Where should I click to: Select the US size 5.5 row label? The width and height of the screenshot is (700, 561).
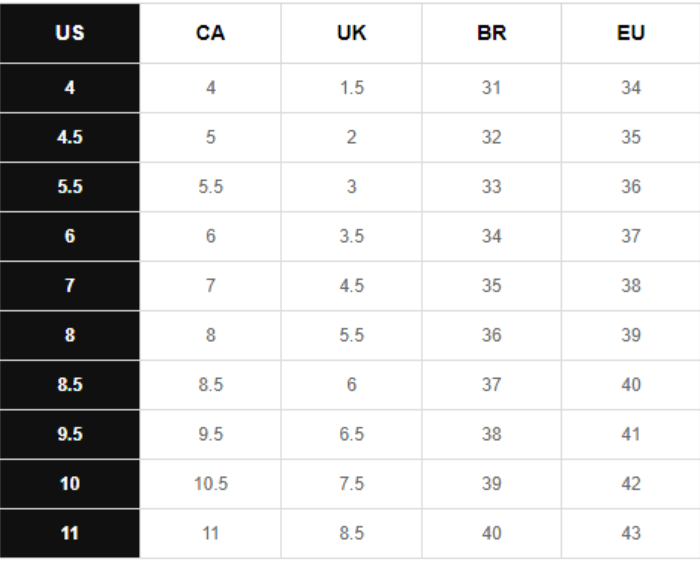pyautogui.click(x=70, y=187)
